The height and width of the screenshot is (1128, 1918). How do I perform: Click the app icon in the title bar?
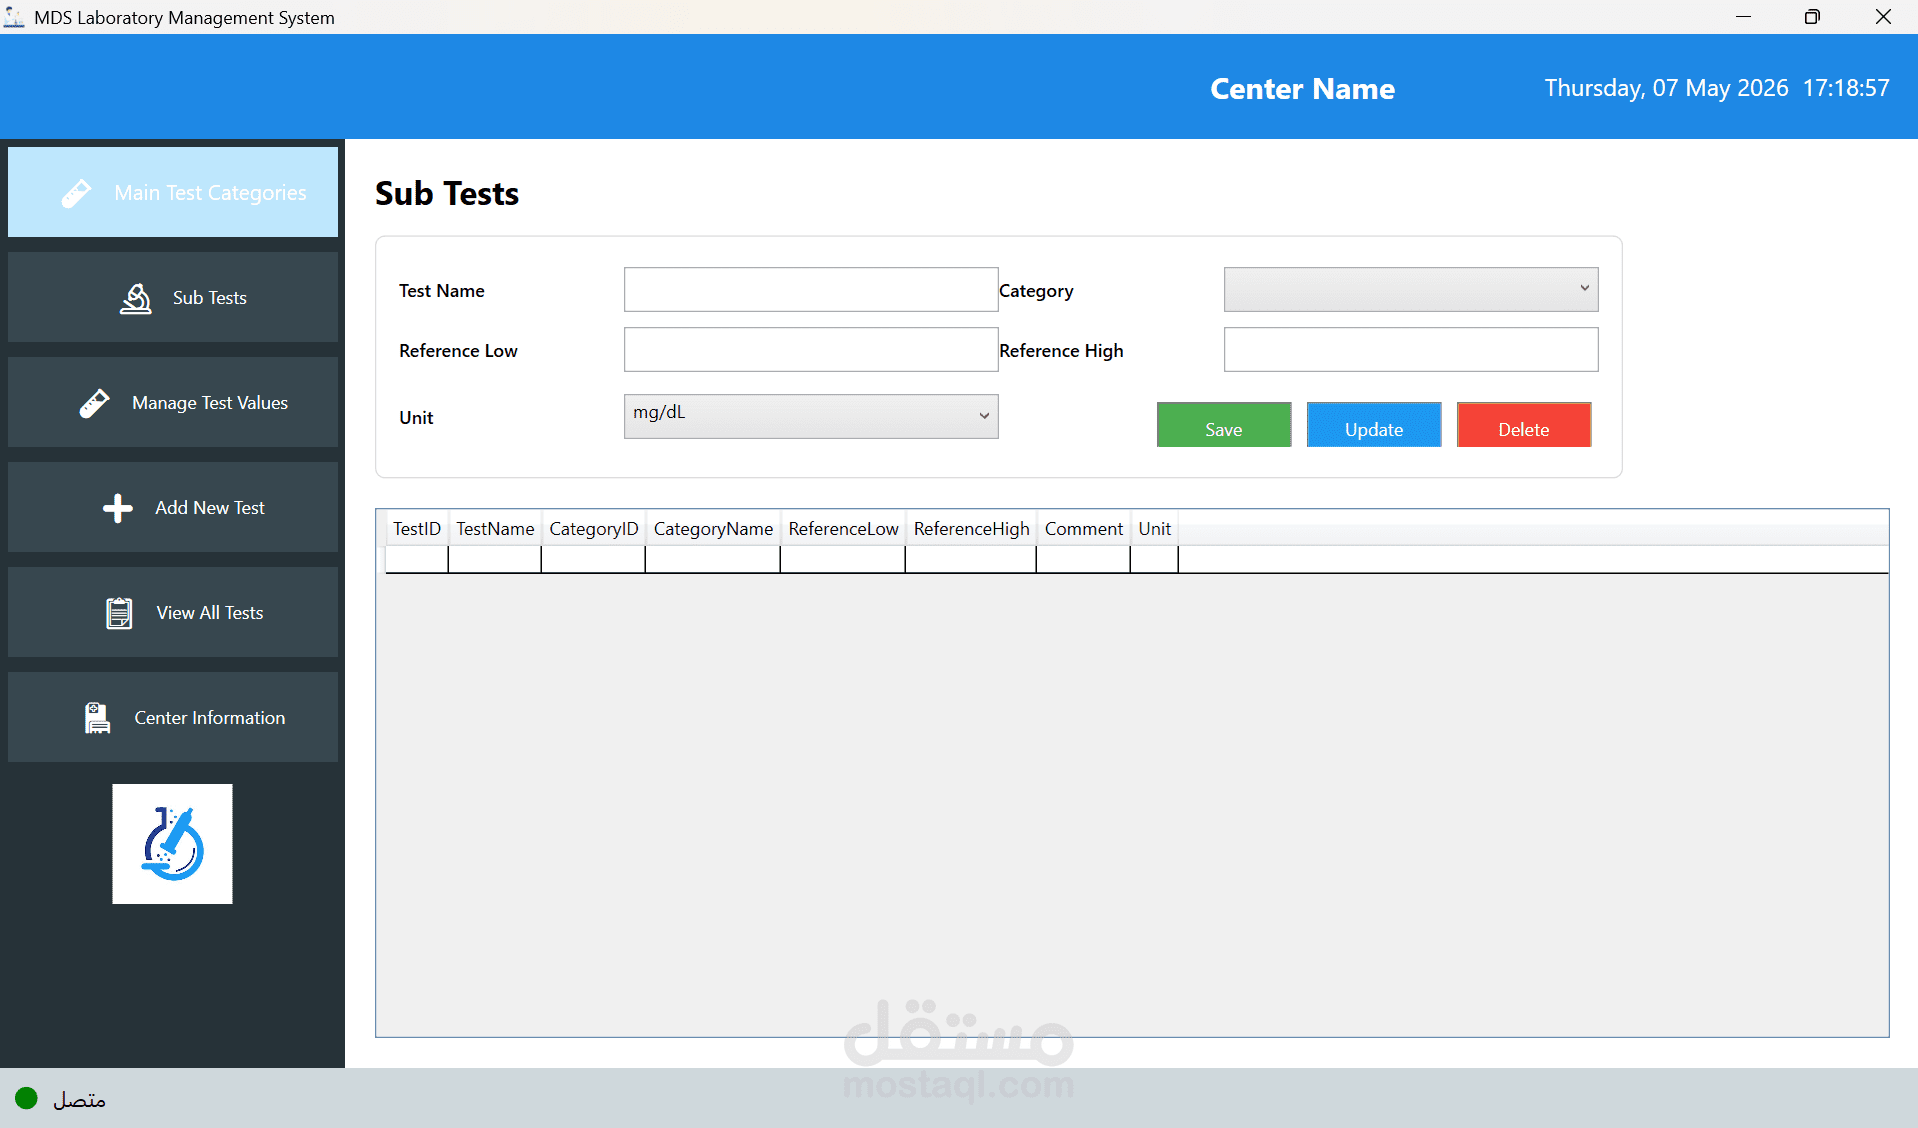pos(14,17)
